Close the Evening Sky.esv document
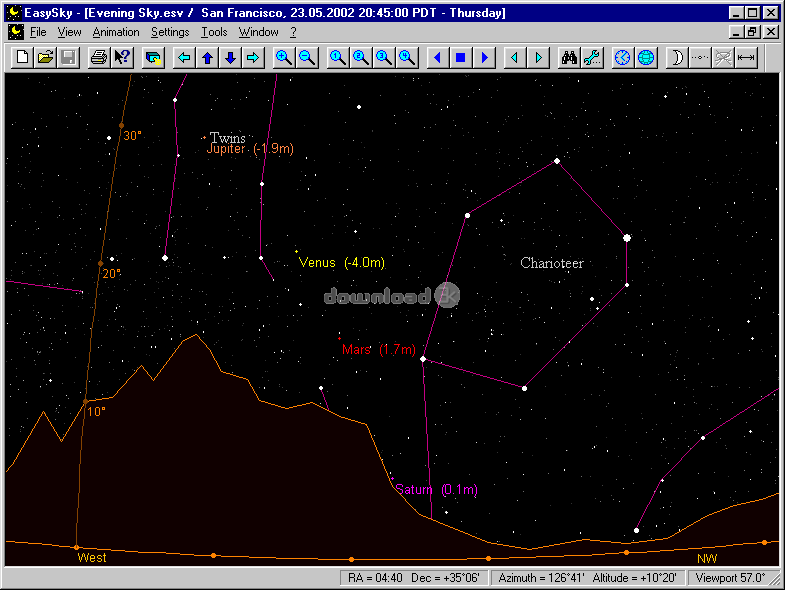Viewport: 785px width, 590px height. point(771,32)
